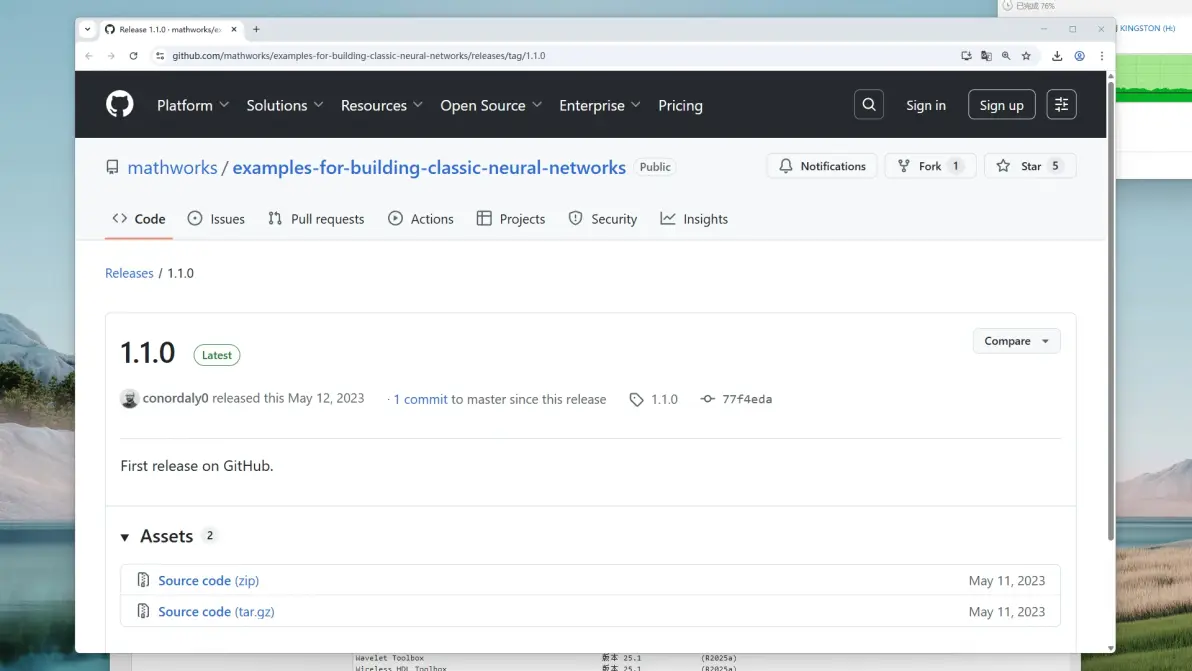Click the GitHub logo icon

click(119, 104)
